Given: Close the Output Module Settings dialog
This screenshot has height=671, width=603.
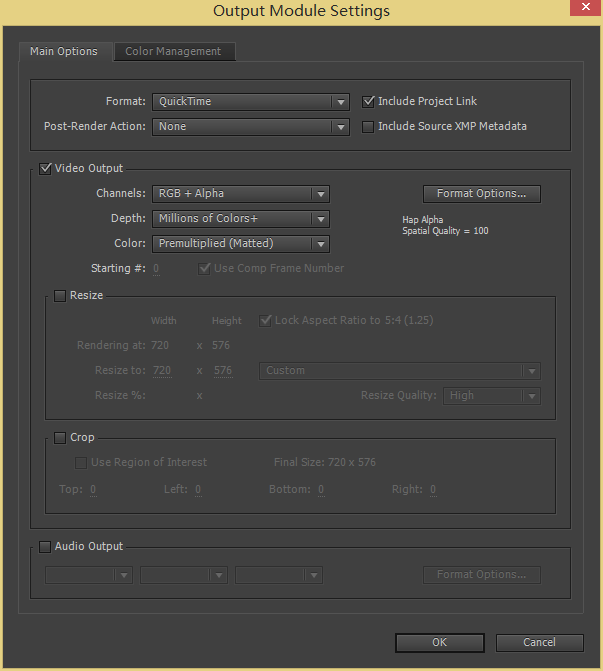Looking at the screenshot, I should click(585, 7).
